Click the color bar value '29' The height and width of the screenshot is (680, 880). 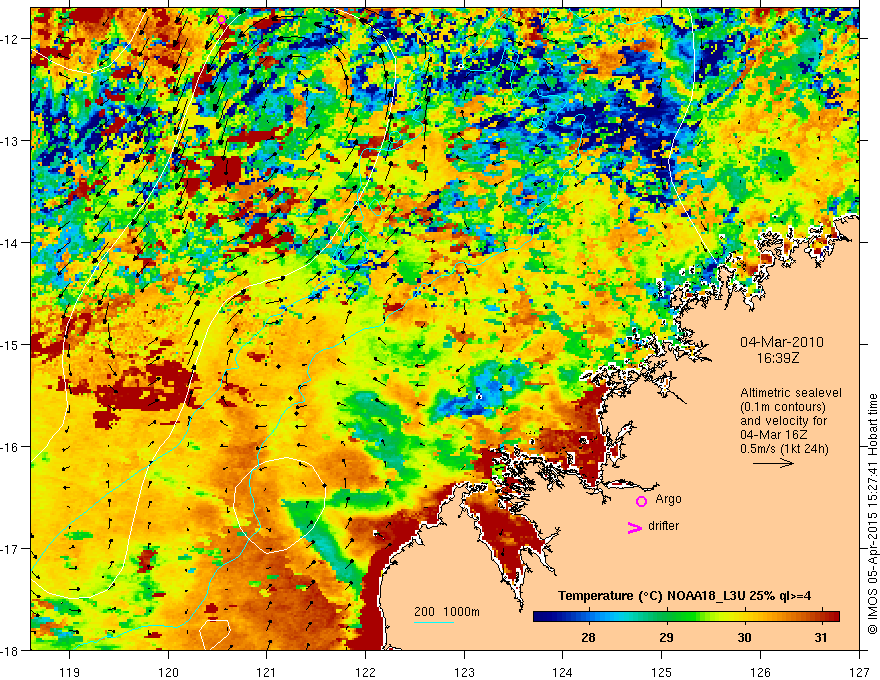666,638
